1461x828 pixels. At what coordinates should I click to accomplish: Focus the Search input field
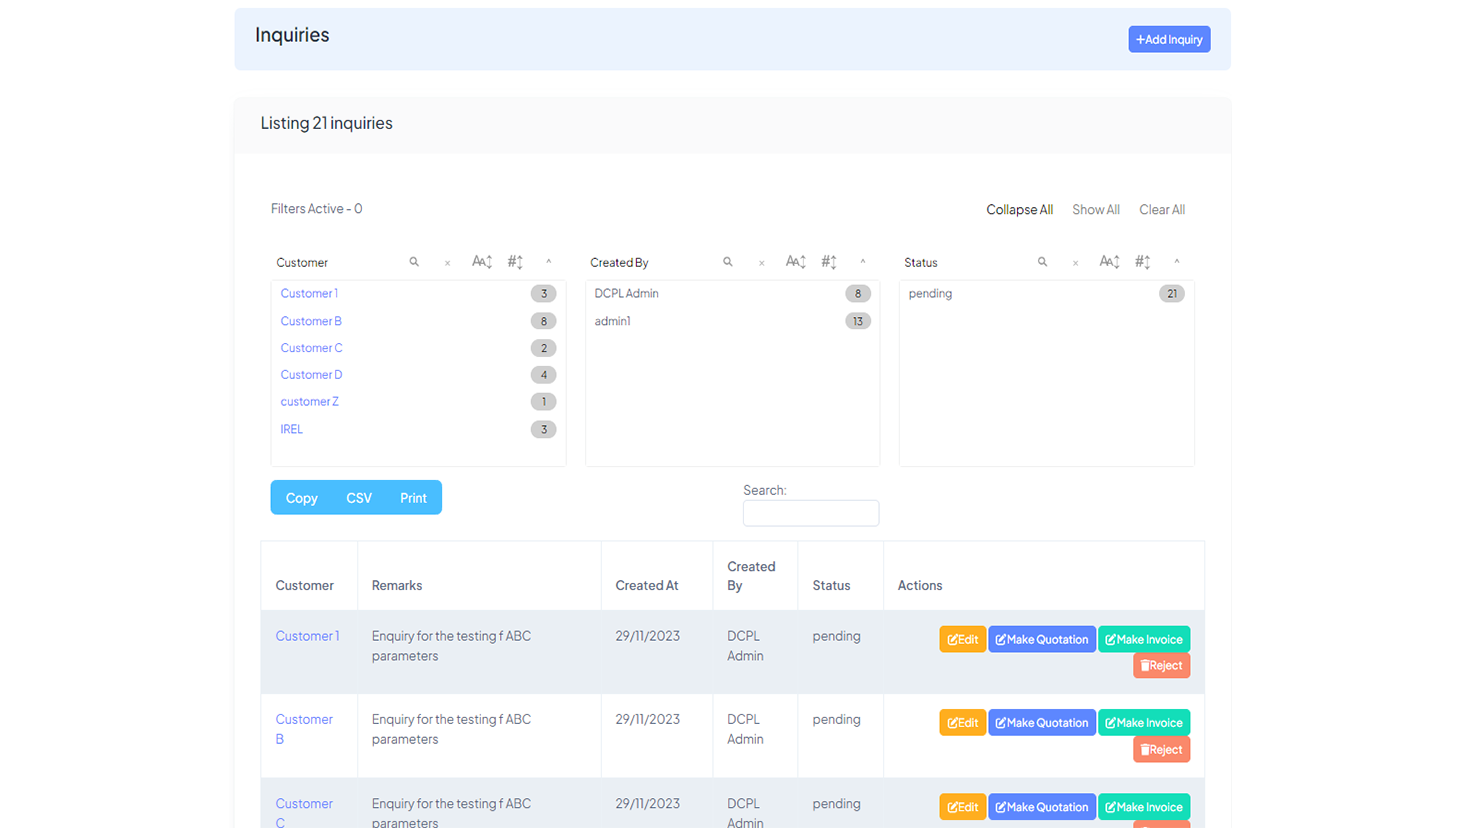click(x=810, y=513)
